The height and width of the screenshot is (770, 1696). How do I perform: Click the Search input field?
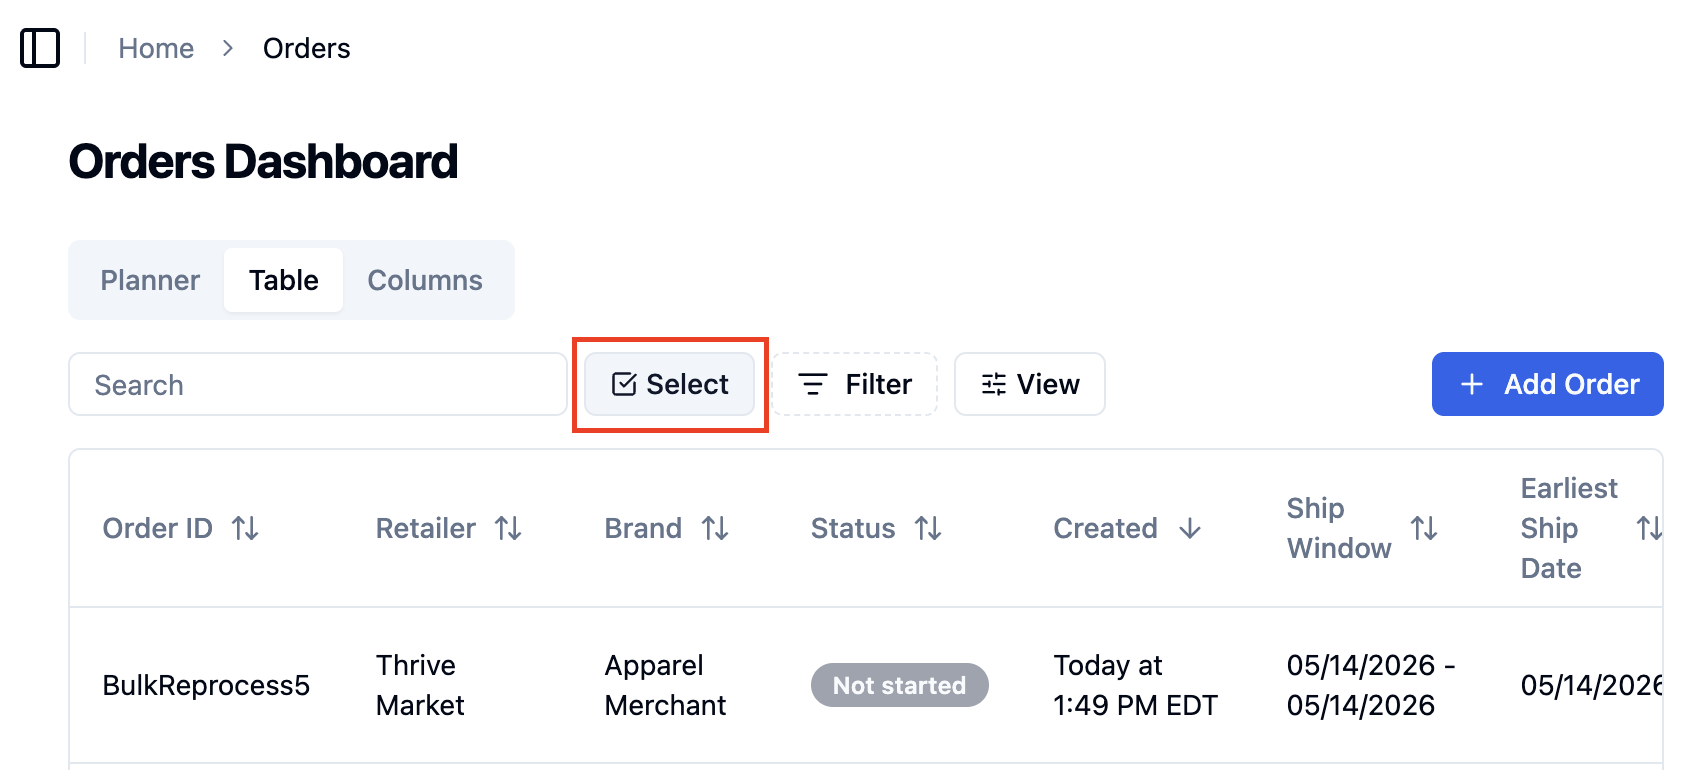coord(318,384)
